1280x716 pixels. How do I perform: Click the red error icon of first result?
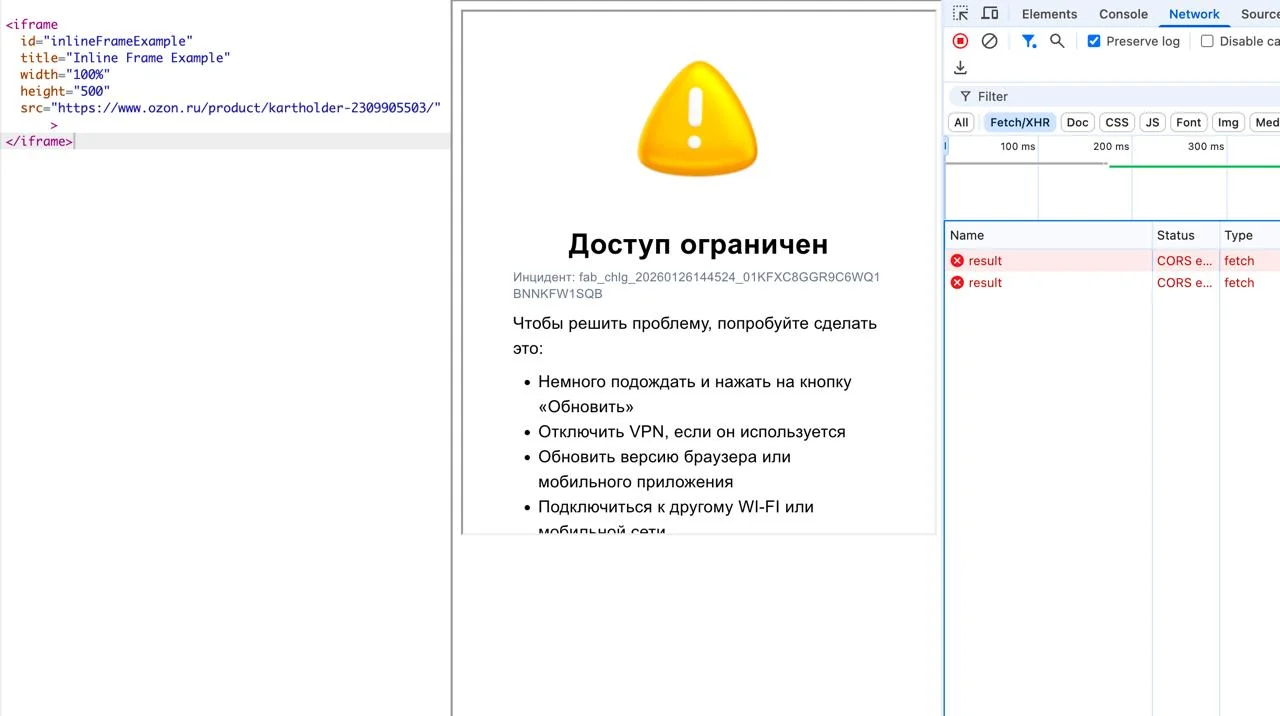[957, 261]
